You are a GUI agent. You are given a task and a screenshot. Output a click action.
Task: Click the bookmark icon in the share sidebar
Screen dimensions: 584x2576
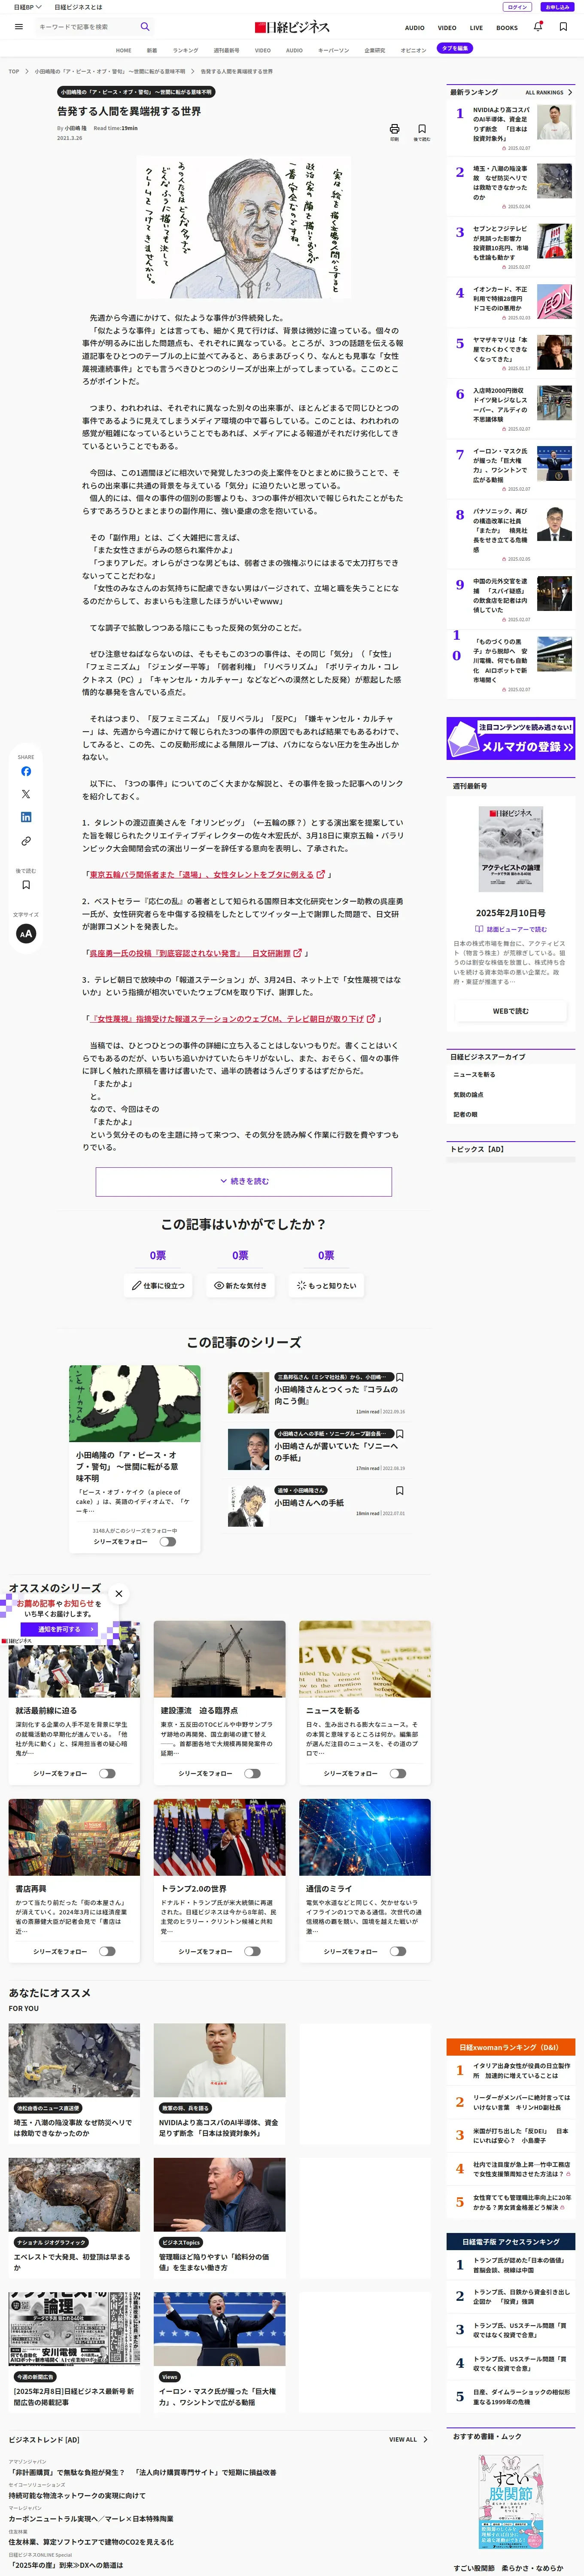coord(26,884)
